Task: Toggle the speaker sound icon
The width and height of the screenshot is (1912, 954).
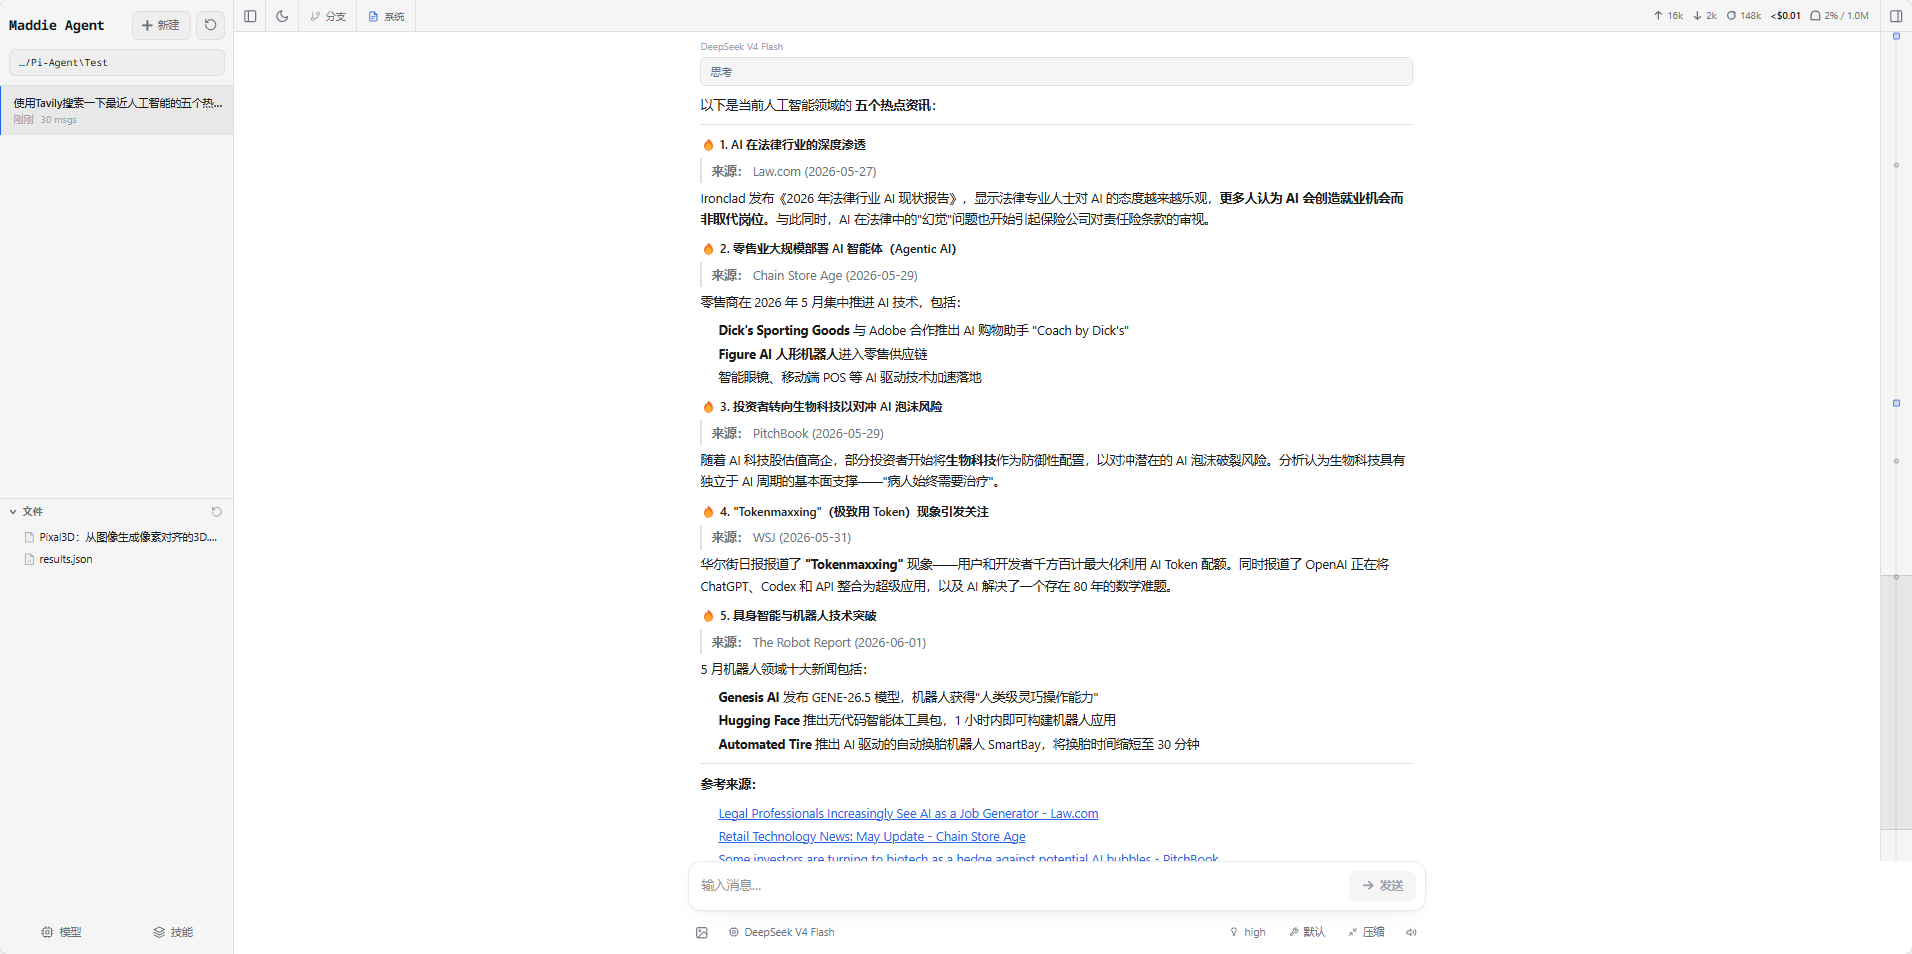Action: coord(1411,932)
